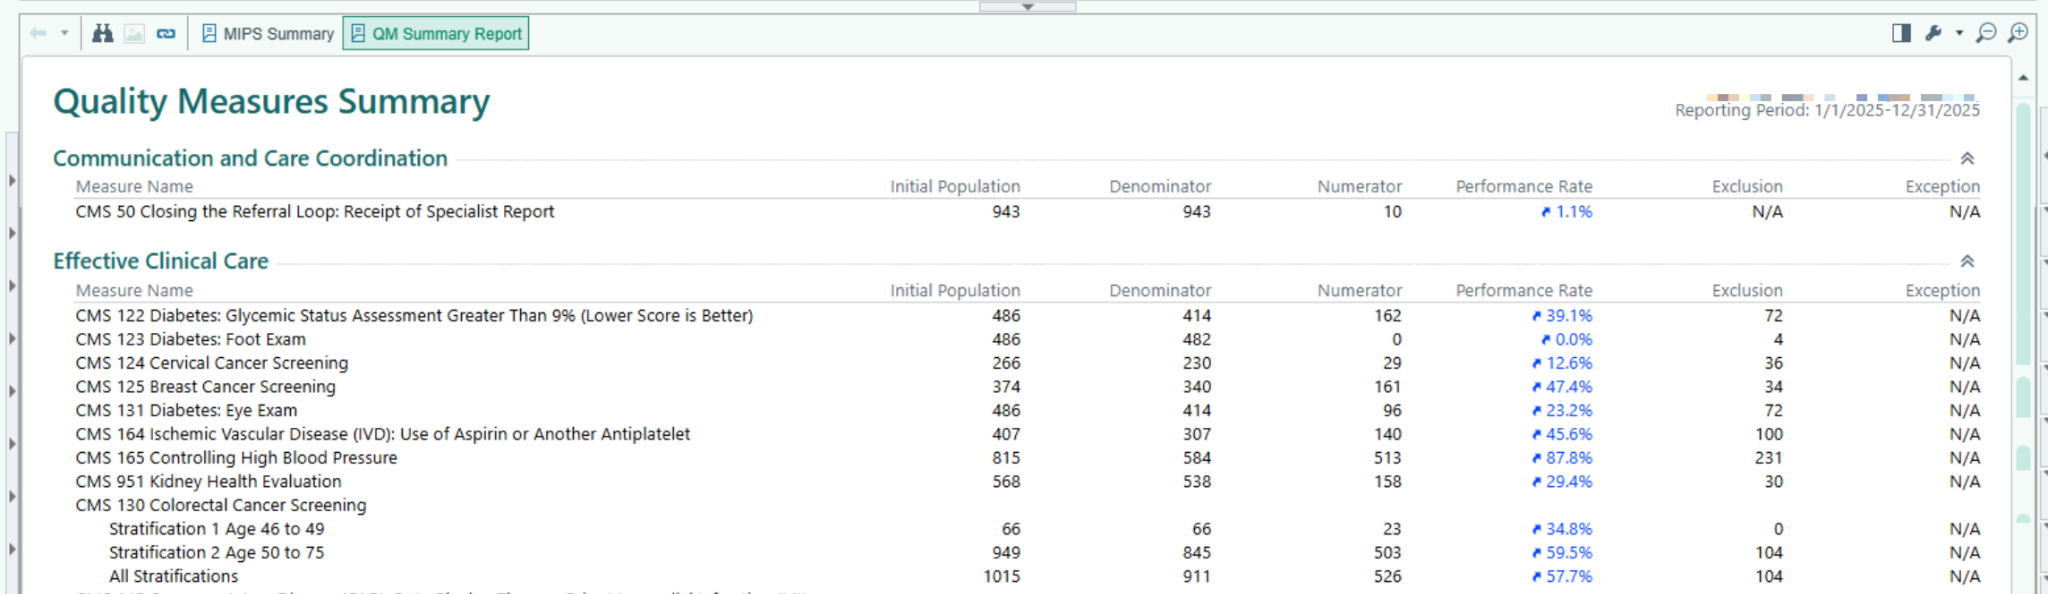Open 23.2% rate for Diabetes Eye Exam
This screenshot has width=2048, height=594.
1562,411
